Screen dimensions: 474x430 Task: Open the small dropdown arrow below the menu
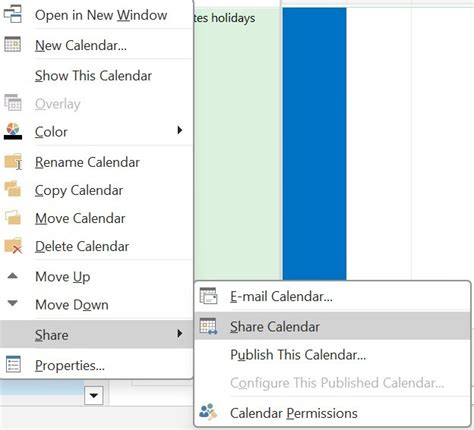[94, 396]
